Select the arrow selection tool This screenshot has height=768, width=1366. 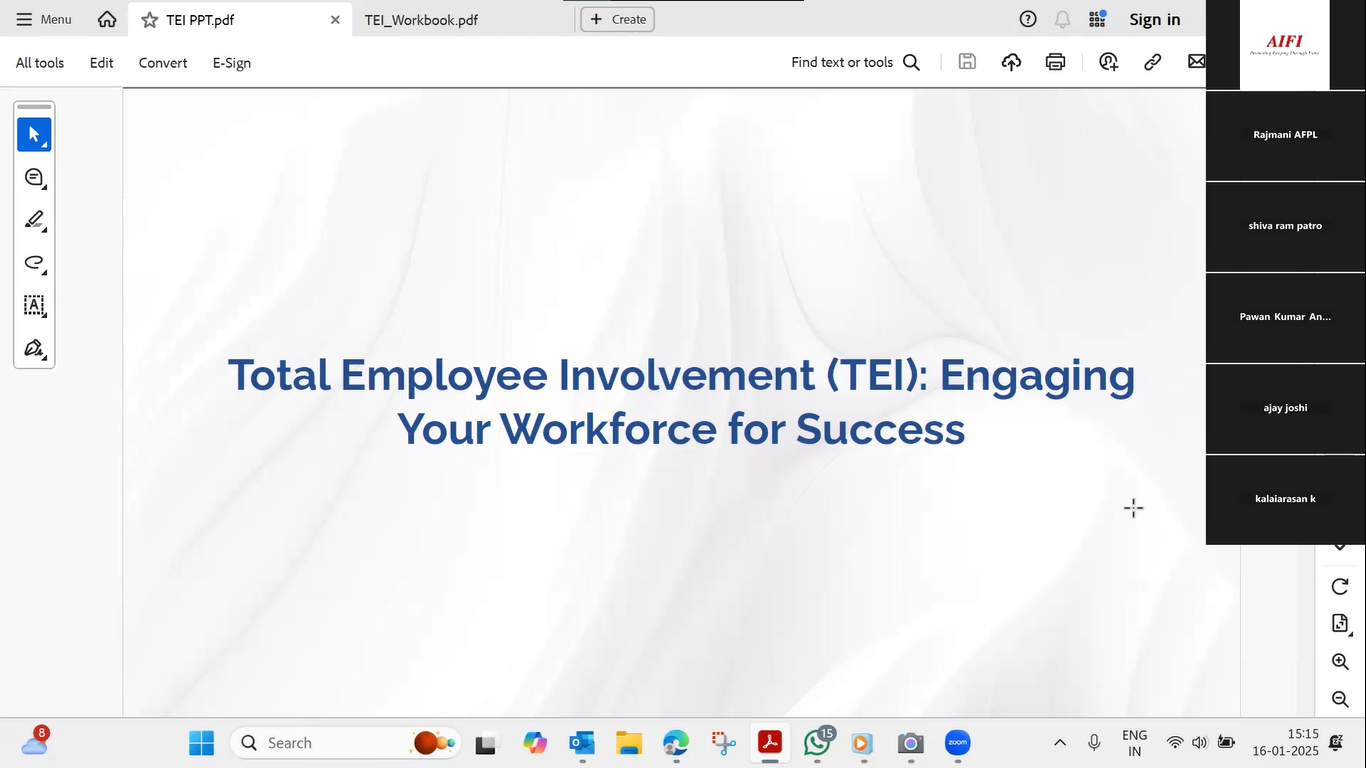point(34,134)
